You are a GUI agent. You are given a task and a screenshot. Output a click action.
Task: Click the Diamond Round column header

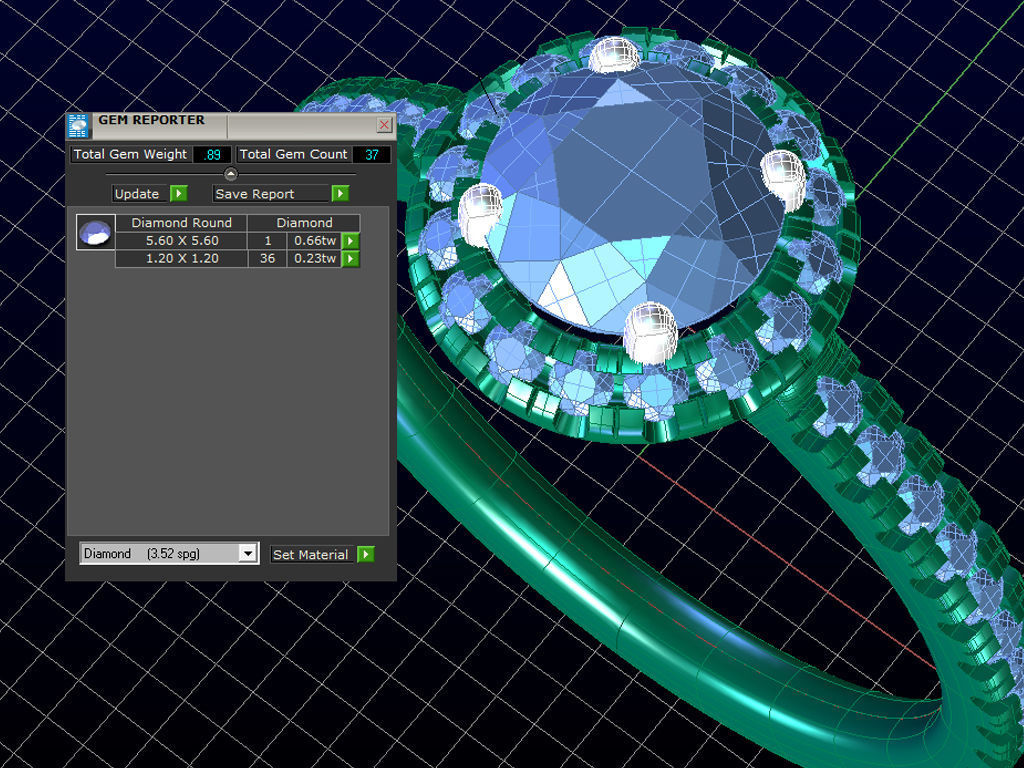[182, 223]
